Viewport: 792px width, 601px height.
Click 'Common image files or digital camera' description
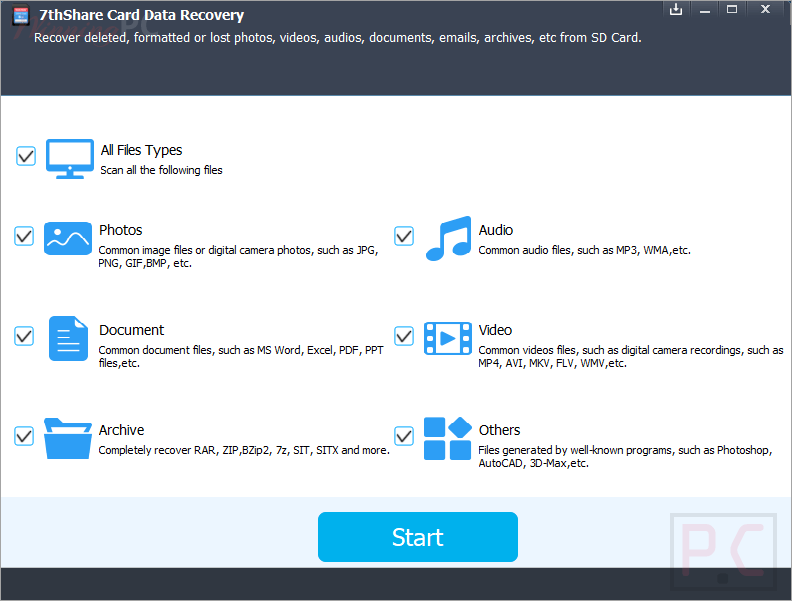(238, 257)
